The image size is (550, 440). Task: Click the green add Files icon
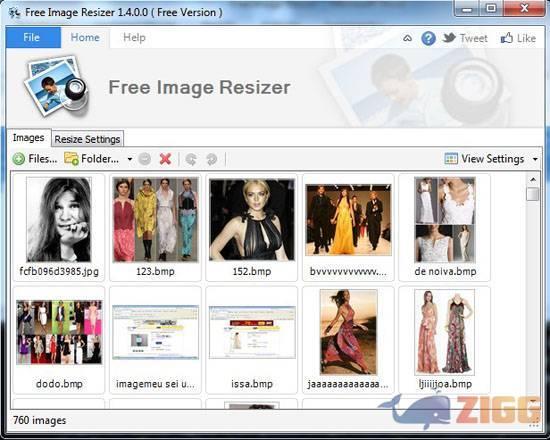pos(19,159)
